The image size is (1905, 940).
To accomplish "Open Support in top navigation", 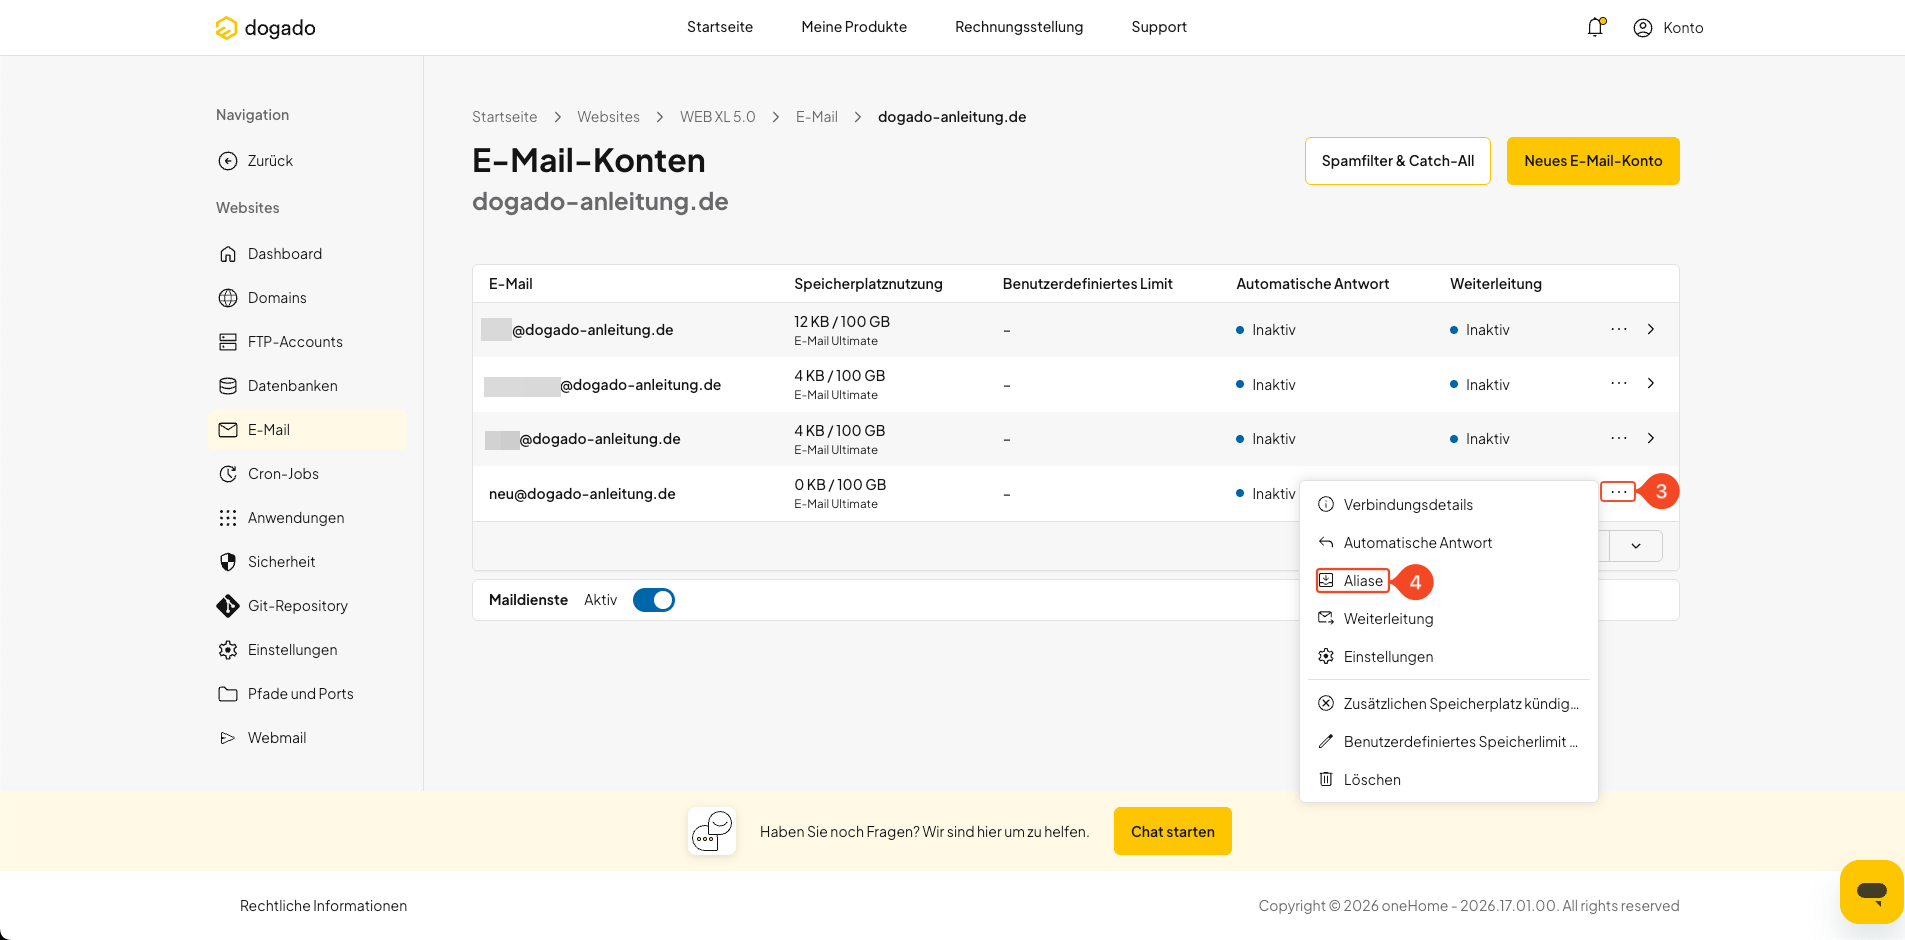I will click(x=1159, y=27).
